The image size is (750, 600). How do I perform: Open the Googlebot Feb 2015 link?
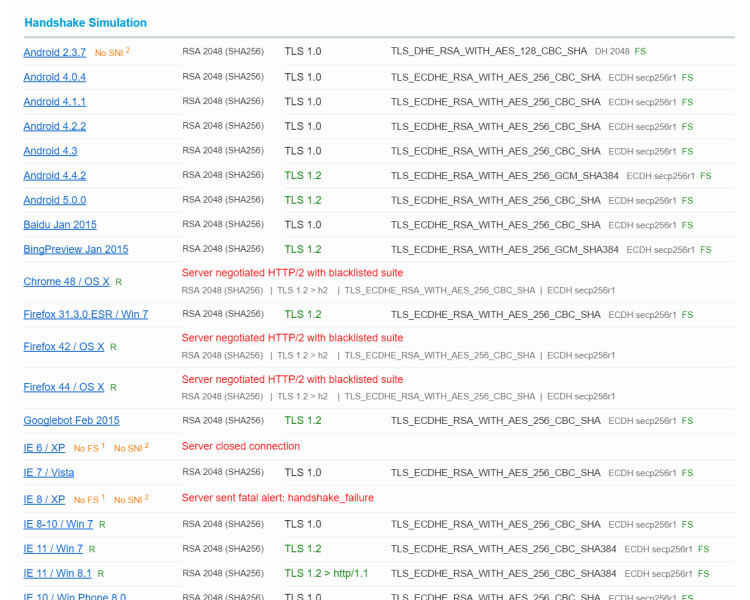click(71, 421)
